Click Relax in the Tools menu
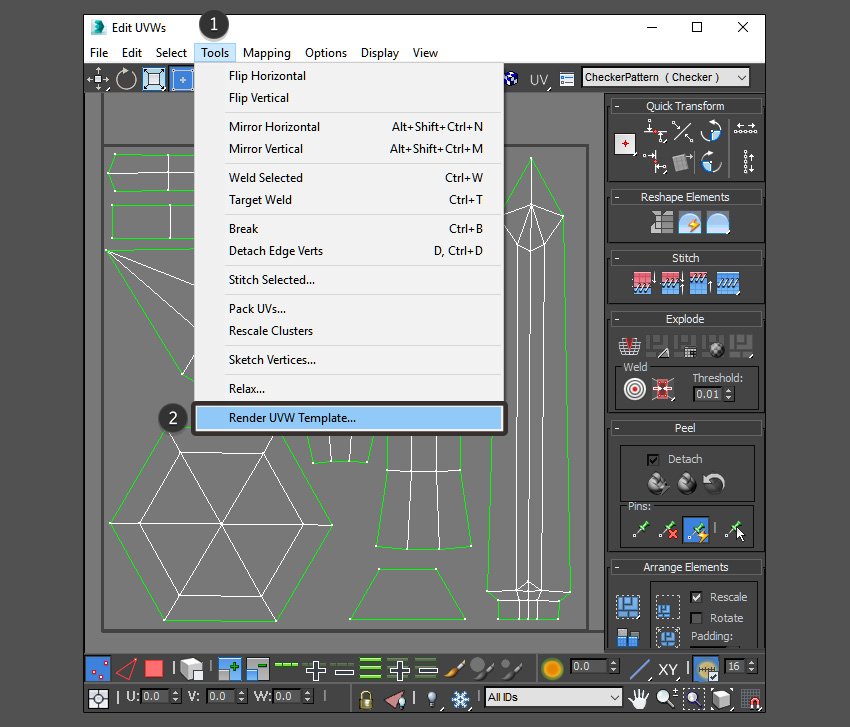The height and width of the screenshot is (727, 850). pos(247,389)
